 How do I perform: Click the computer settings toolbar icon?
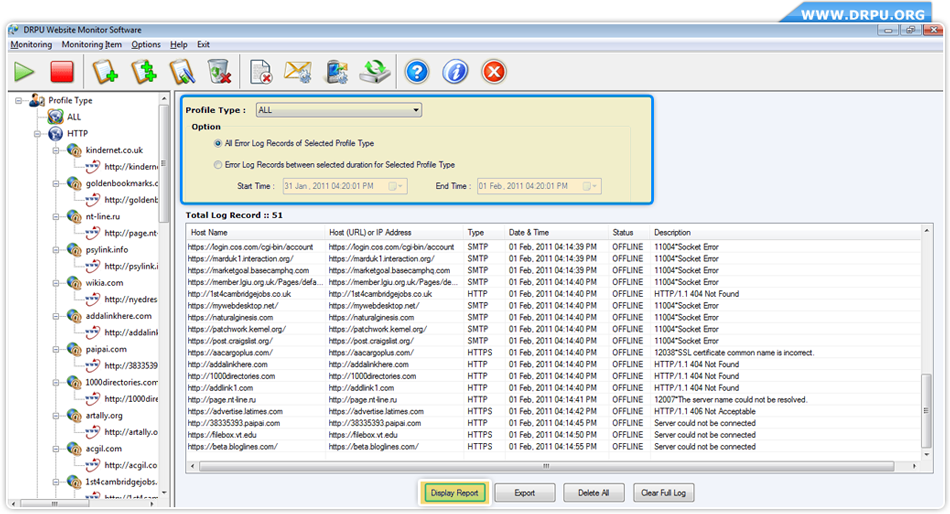click(336, 72)
